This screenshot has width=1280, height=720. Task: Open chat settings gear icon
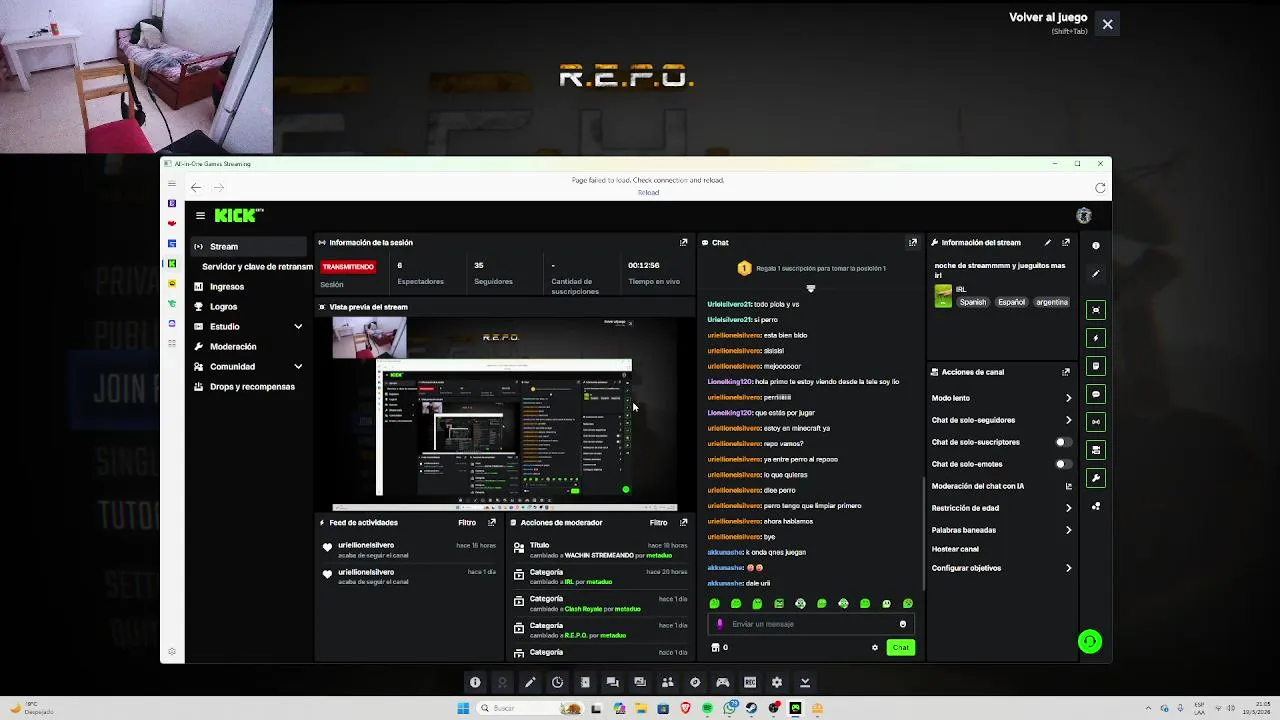(875, 647)
